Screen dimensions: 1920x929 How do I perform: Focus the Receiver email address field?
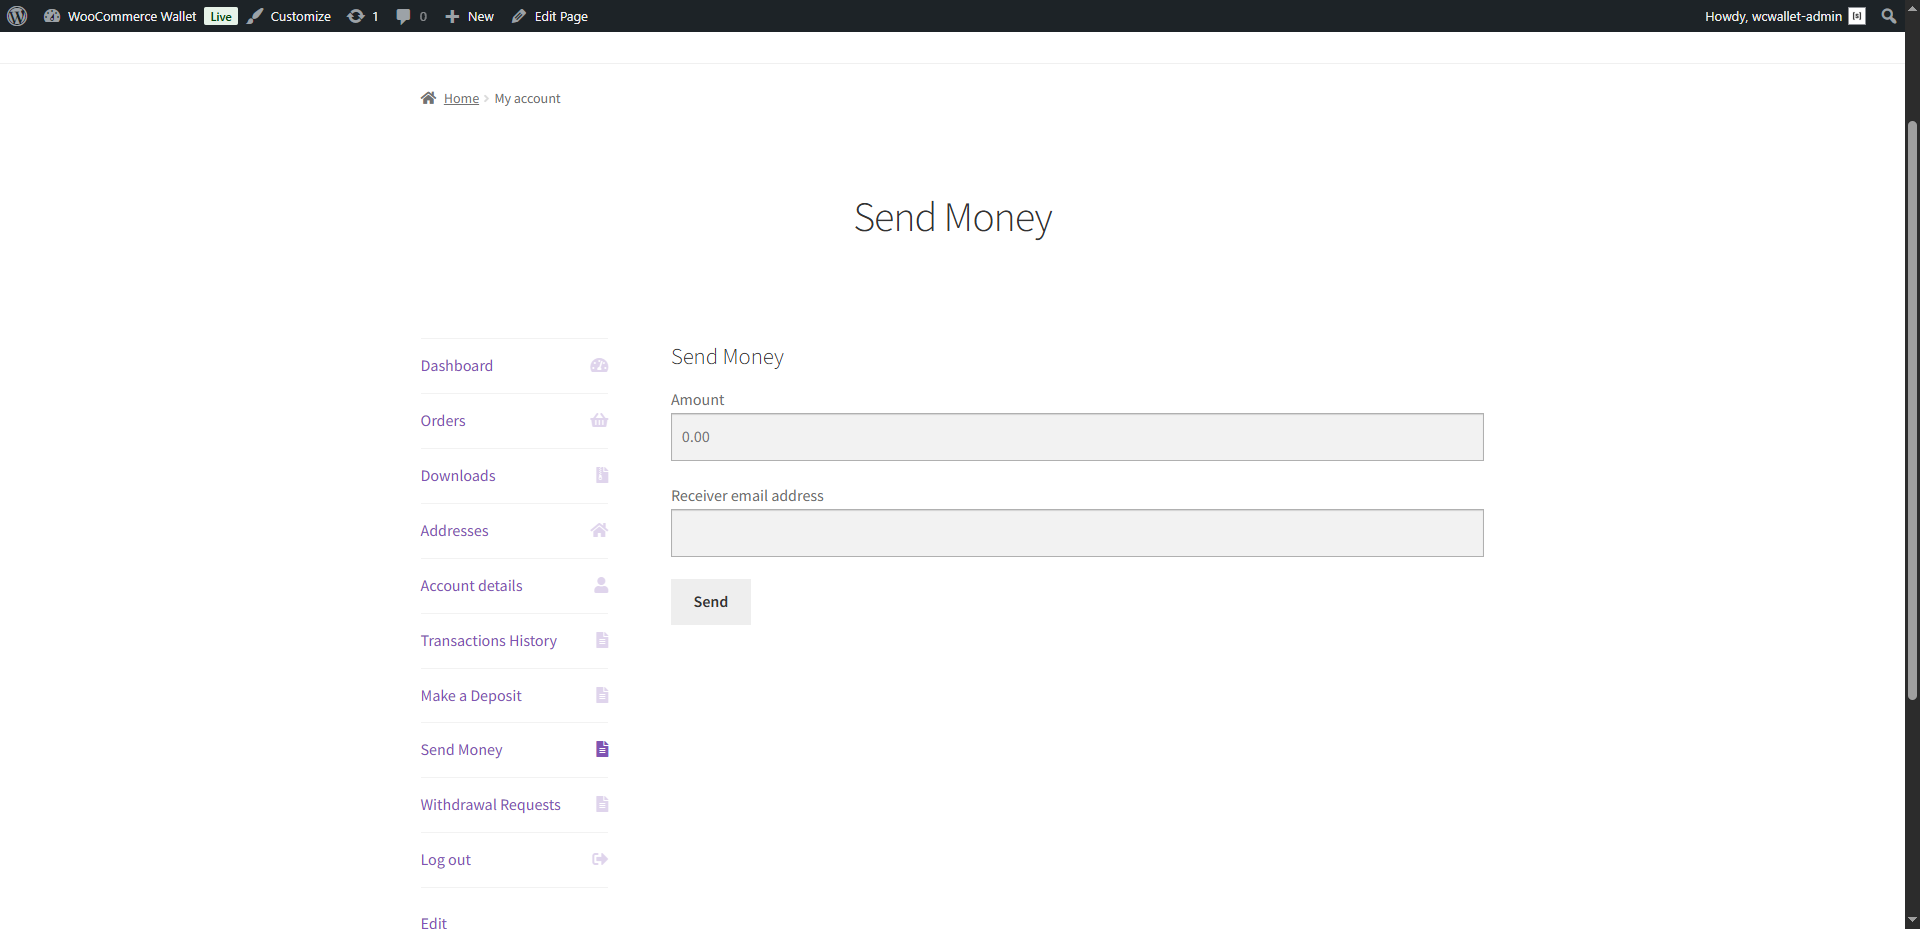(x=1077, y=533)
